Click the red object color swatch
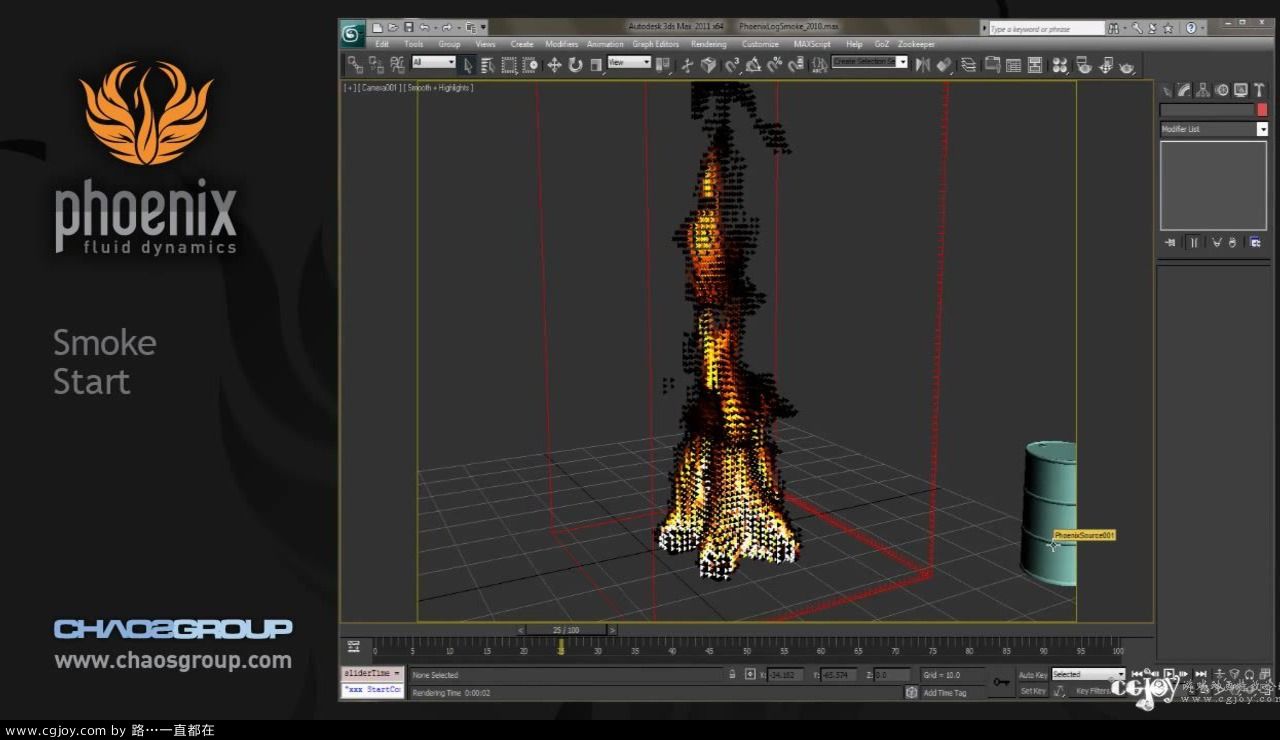1280x740 pixels. [1262, 110]
